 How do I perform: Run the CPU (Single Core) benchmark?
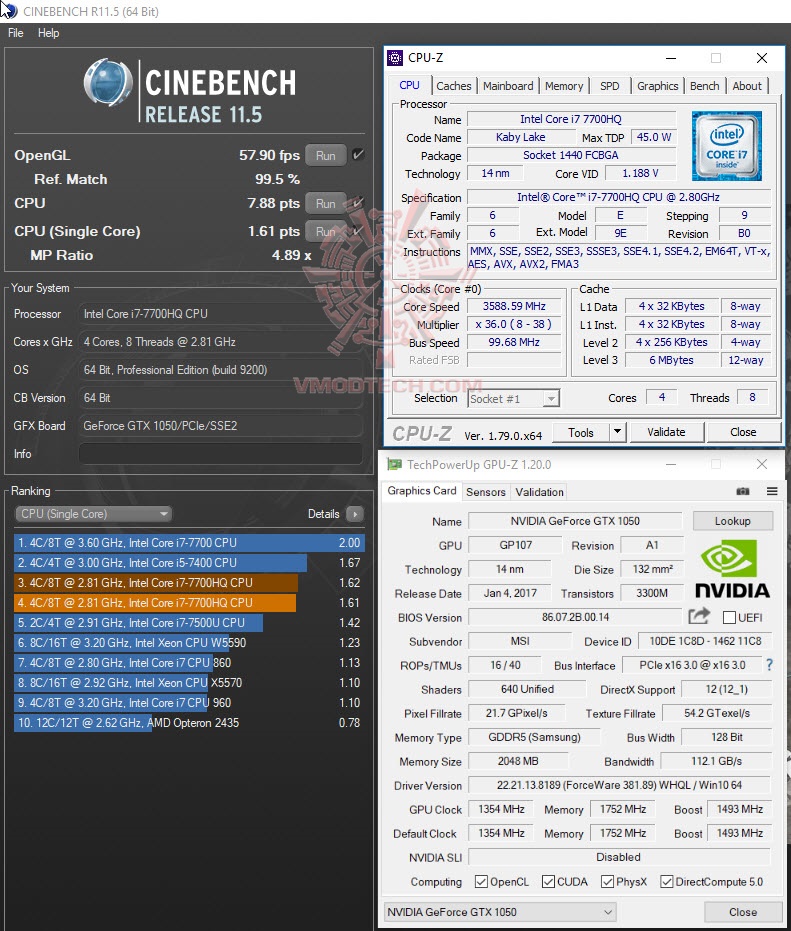coord(325,231)
